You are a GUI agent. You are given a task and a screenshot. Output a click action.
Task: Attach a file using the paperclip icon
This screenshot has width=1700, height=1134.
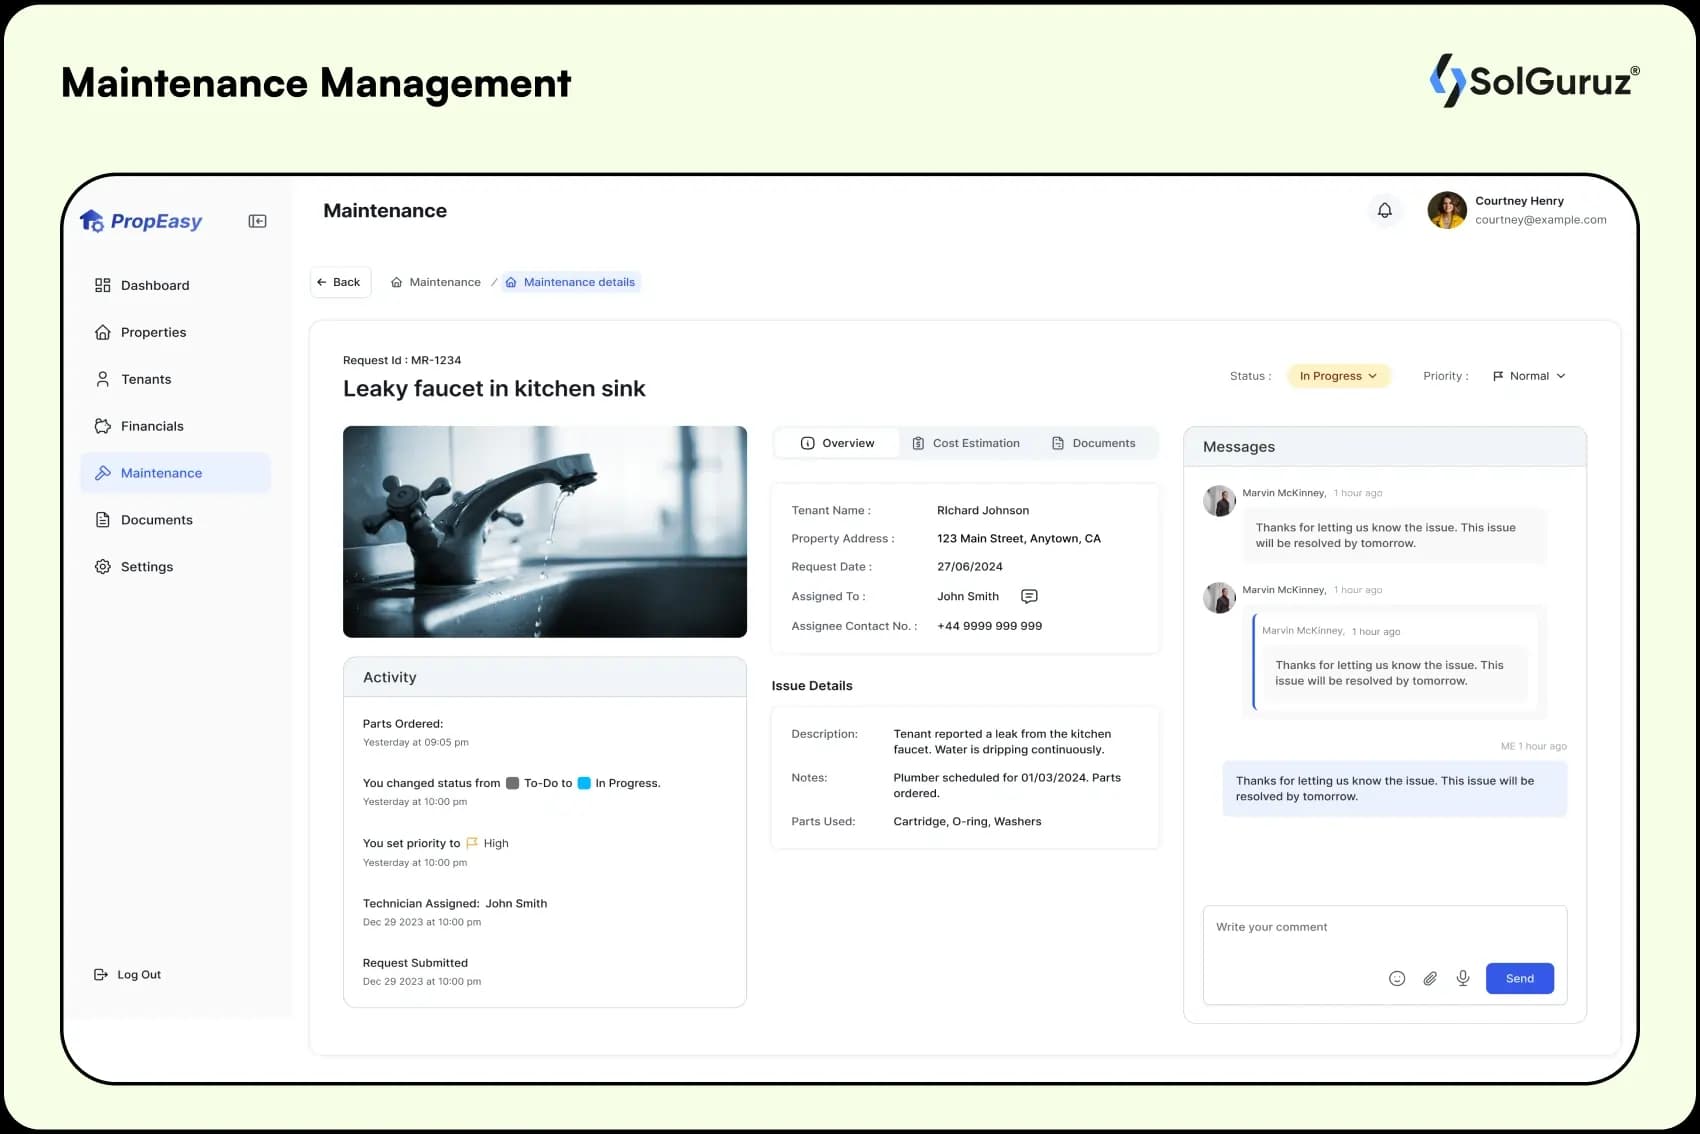tap(1429, 978)
